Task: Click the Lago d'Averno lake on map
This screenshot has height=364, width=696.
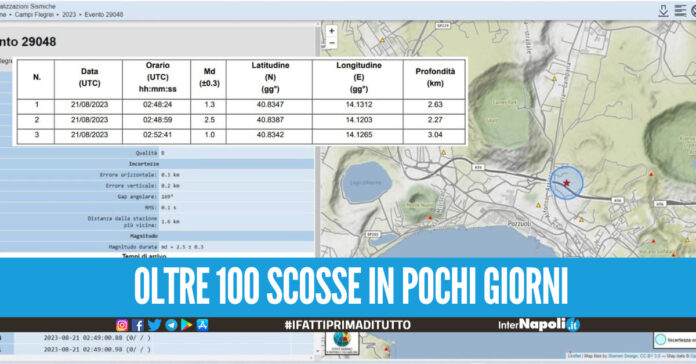Action: point(366,182)
